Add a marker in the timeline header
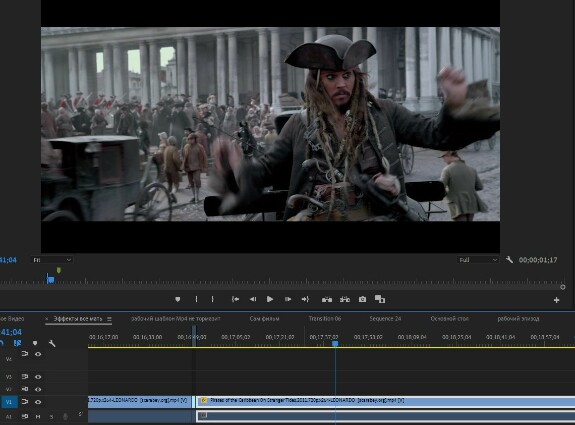The image size is (575, 425). click(x=35, y=343)
